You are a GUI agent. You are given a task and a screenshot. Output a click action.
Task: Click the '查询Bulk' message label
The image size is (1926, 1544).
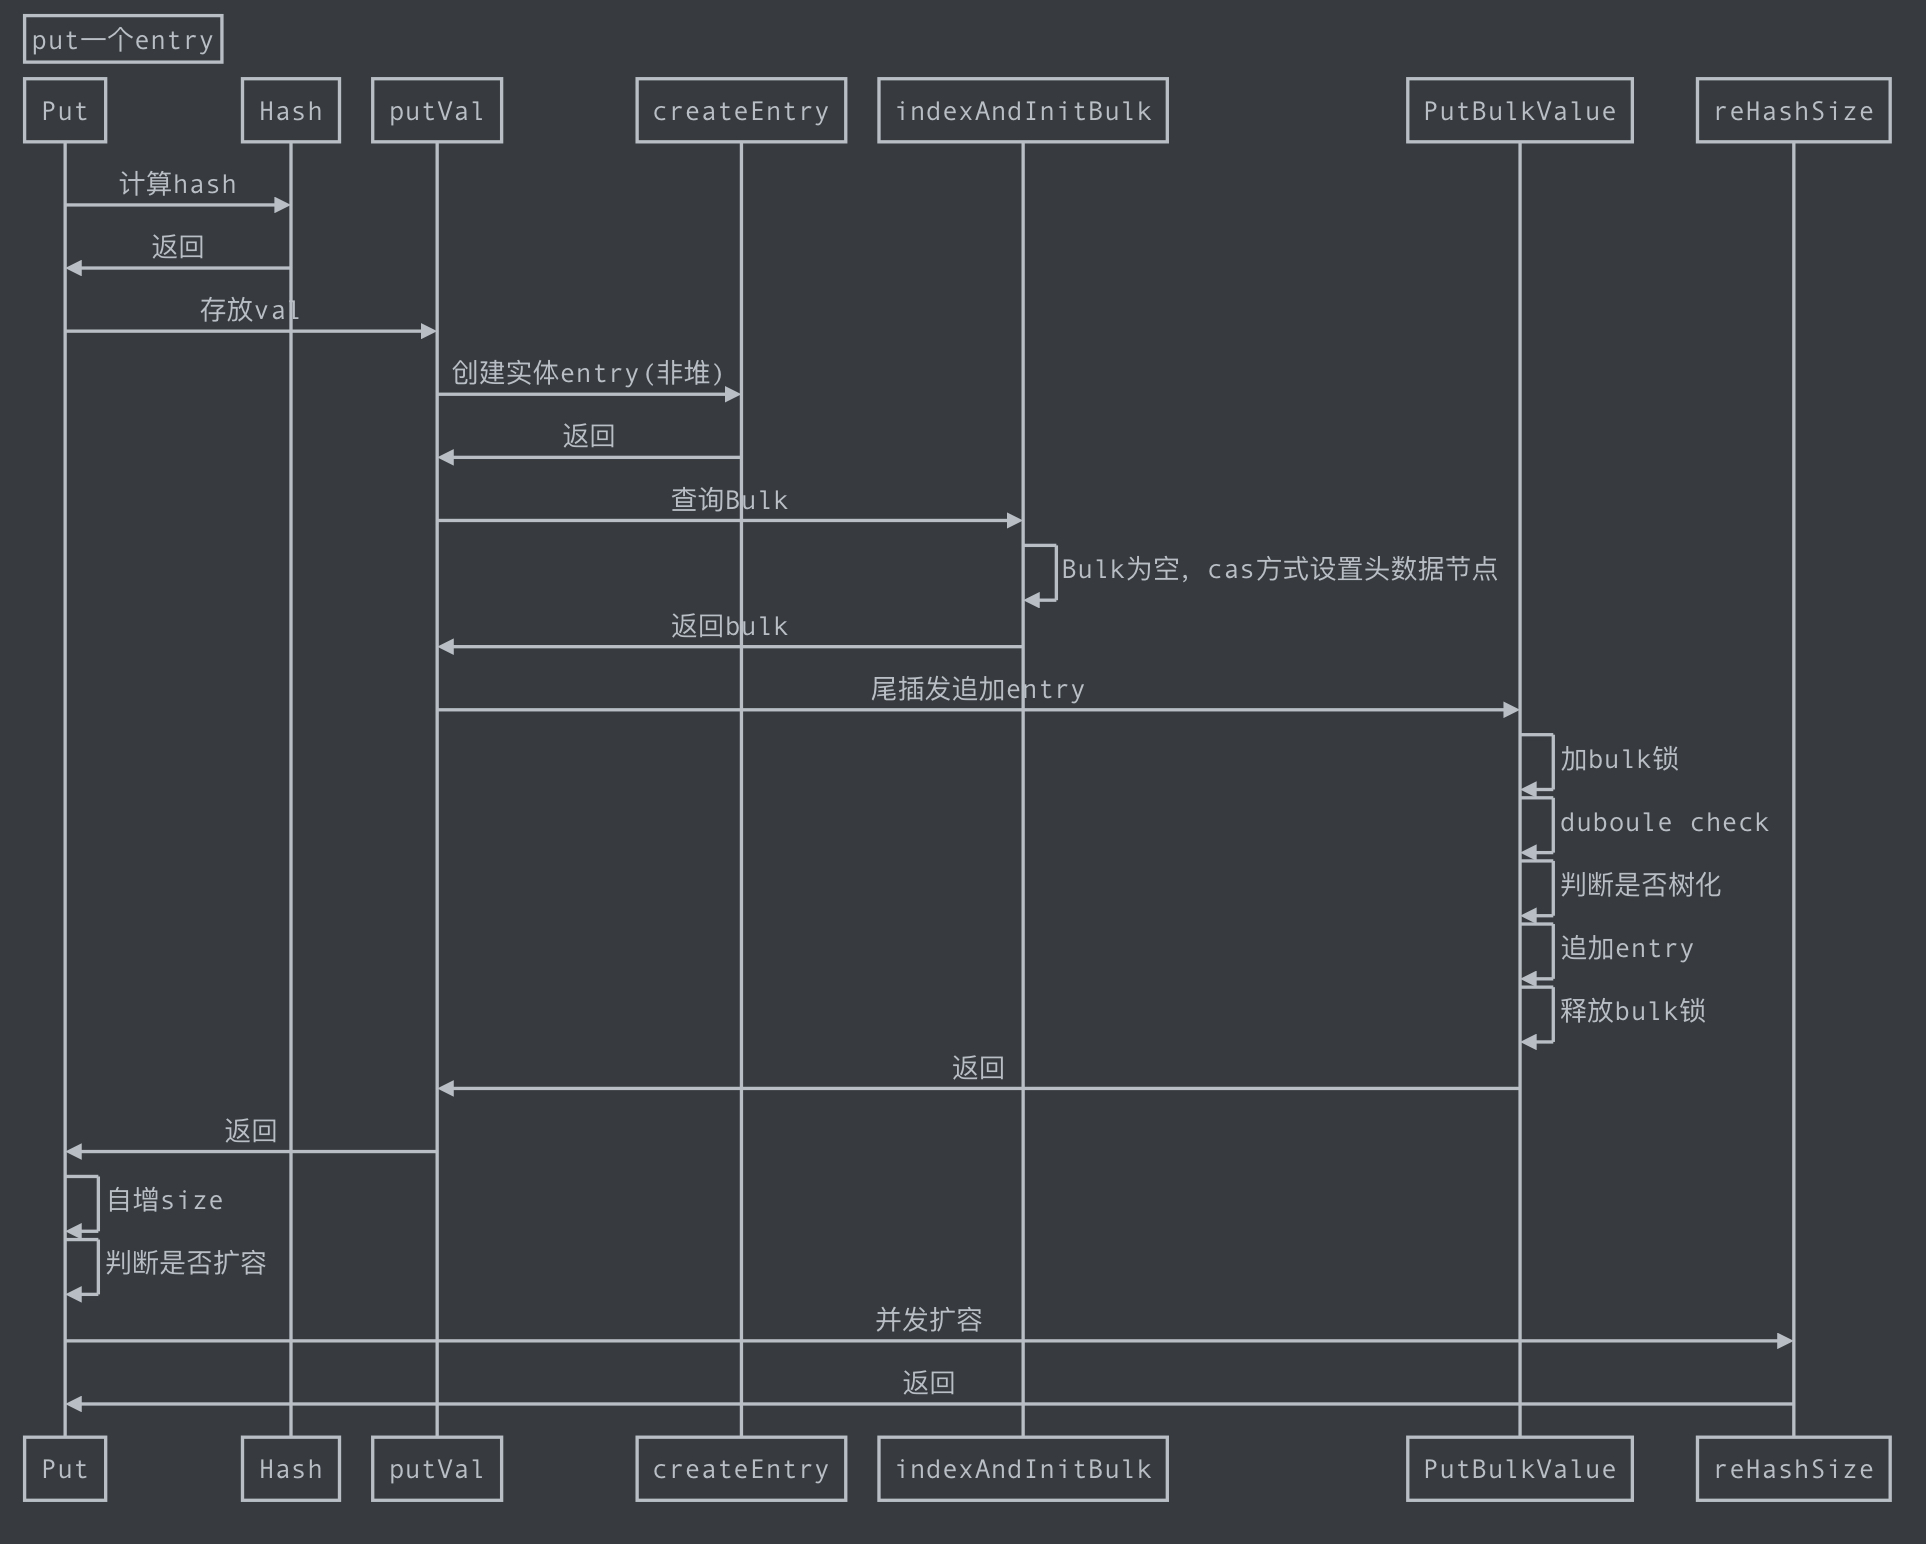(729, 500)
